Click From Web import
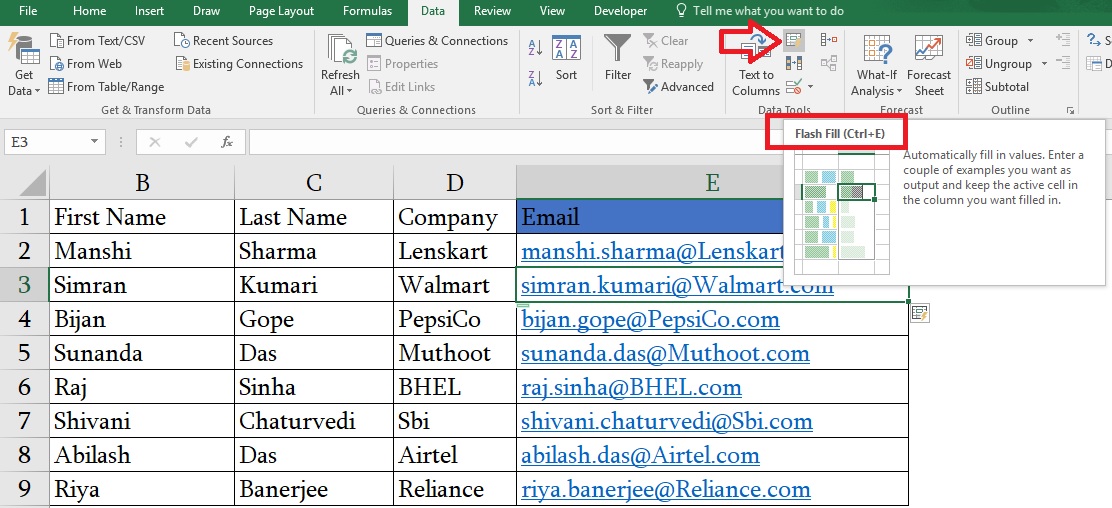Viewport: 1112px width, 508px height. click(86, 63)
